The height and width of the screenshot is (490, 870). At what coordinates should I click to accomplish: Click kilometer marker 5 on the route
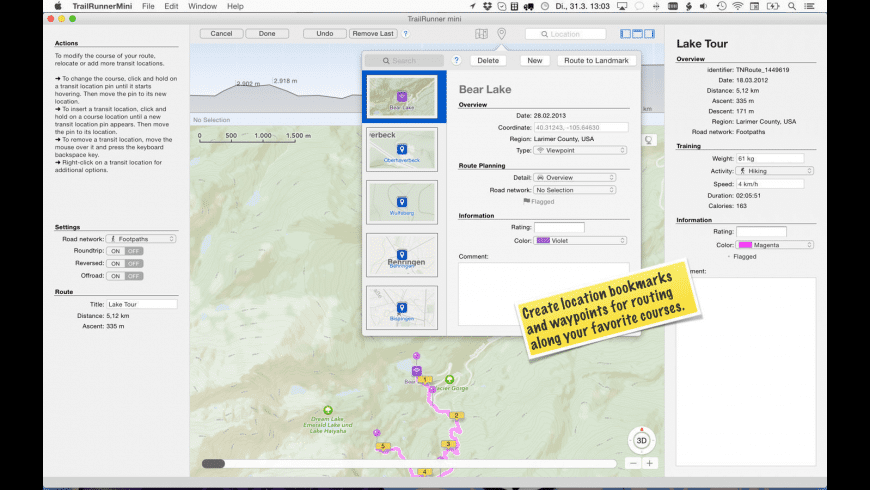tap(382, 446)
